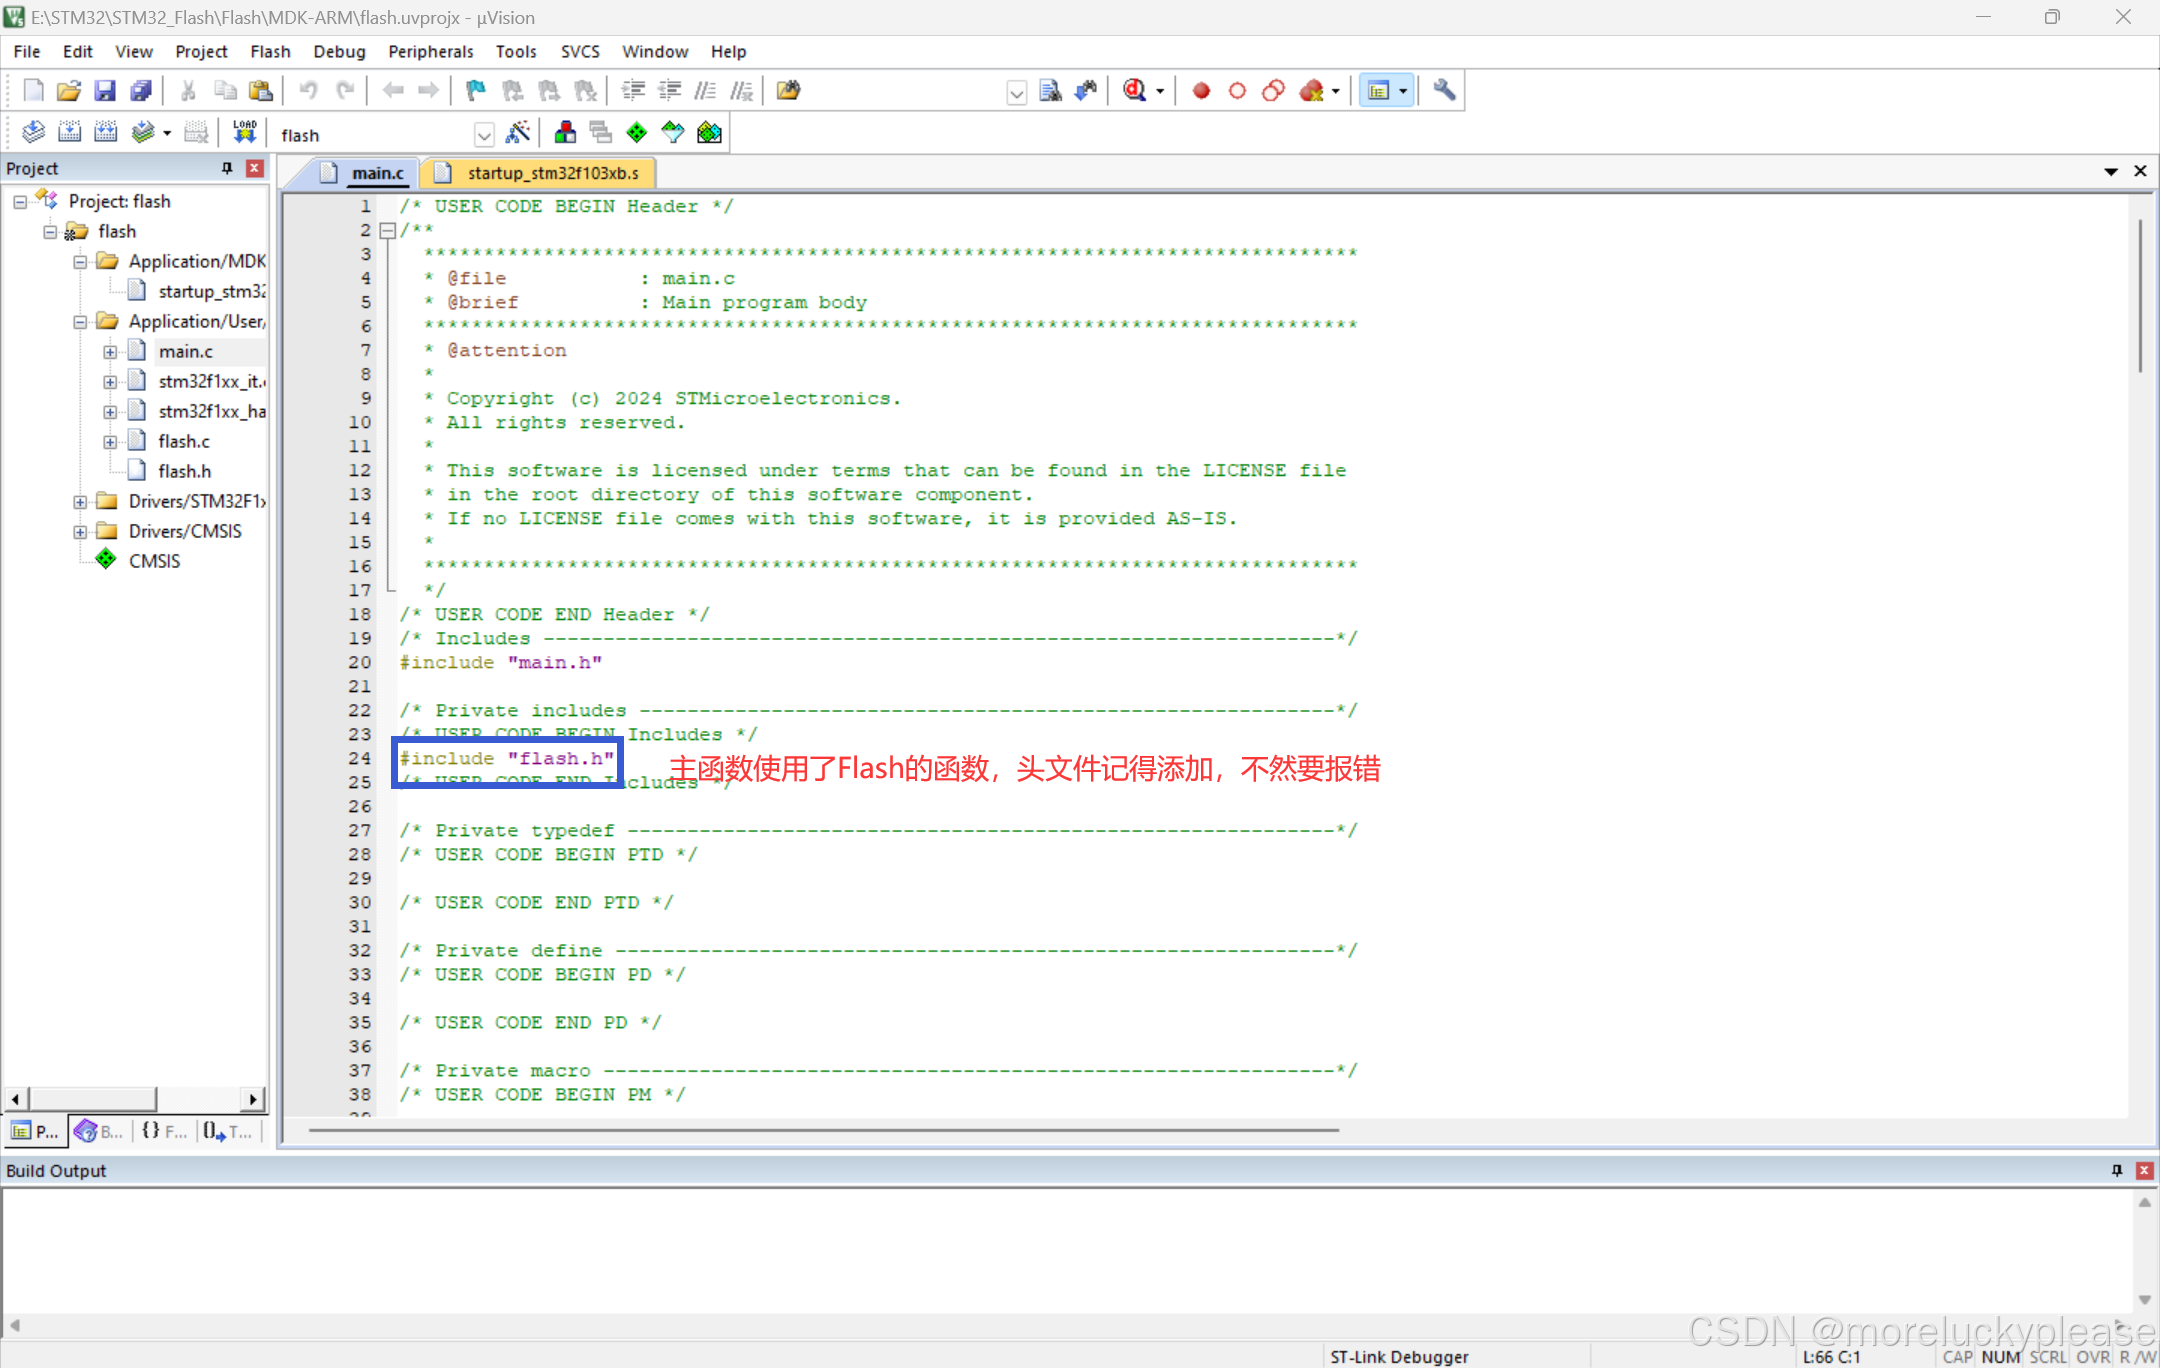This screenshot has height=1368, width=2160.
Task: Collapse the comment fold at line 2
Action: pos(388,230)
